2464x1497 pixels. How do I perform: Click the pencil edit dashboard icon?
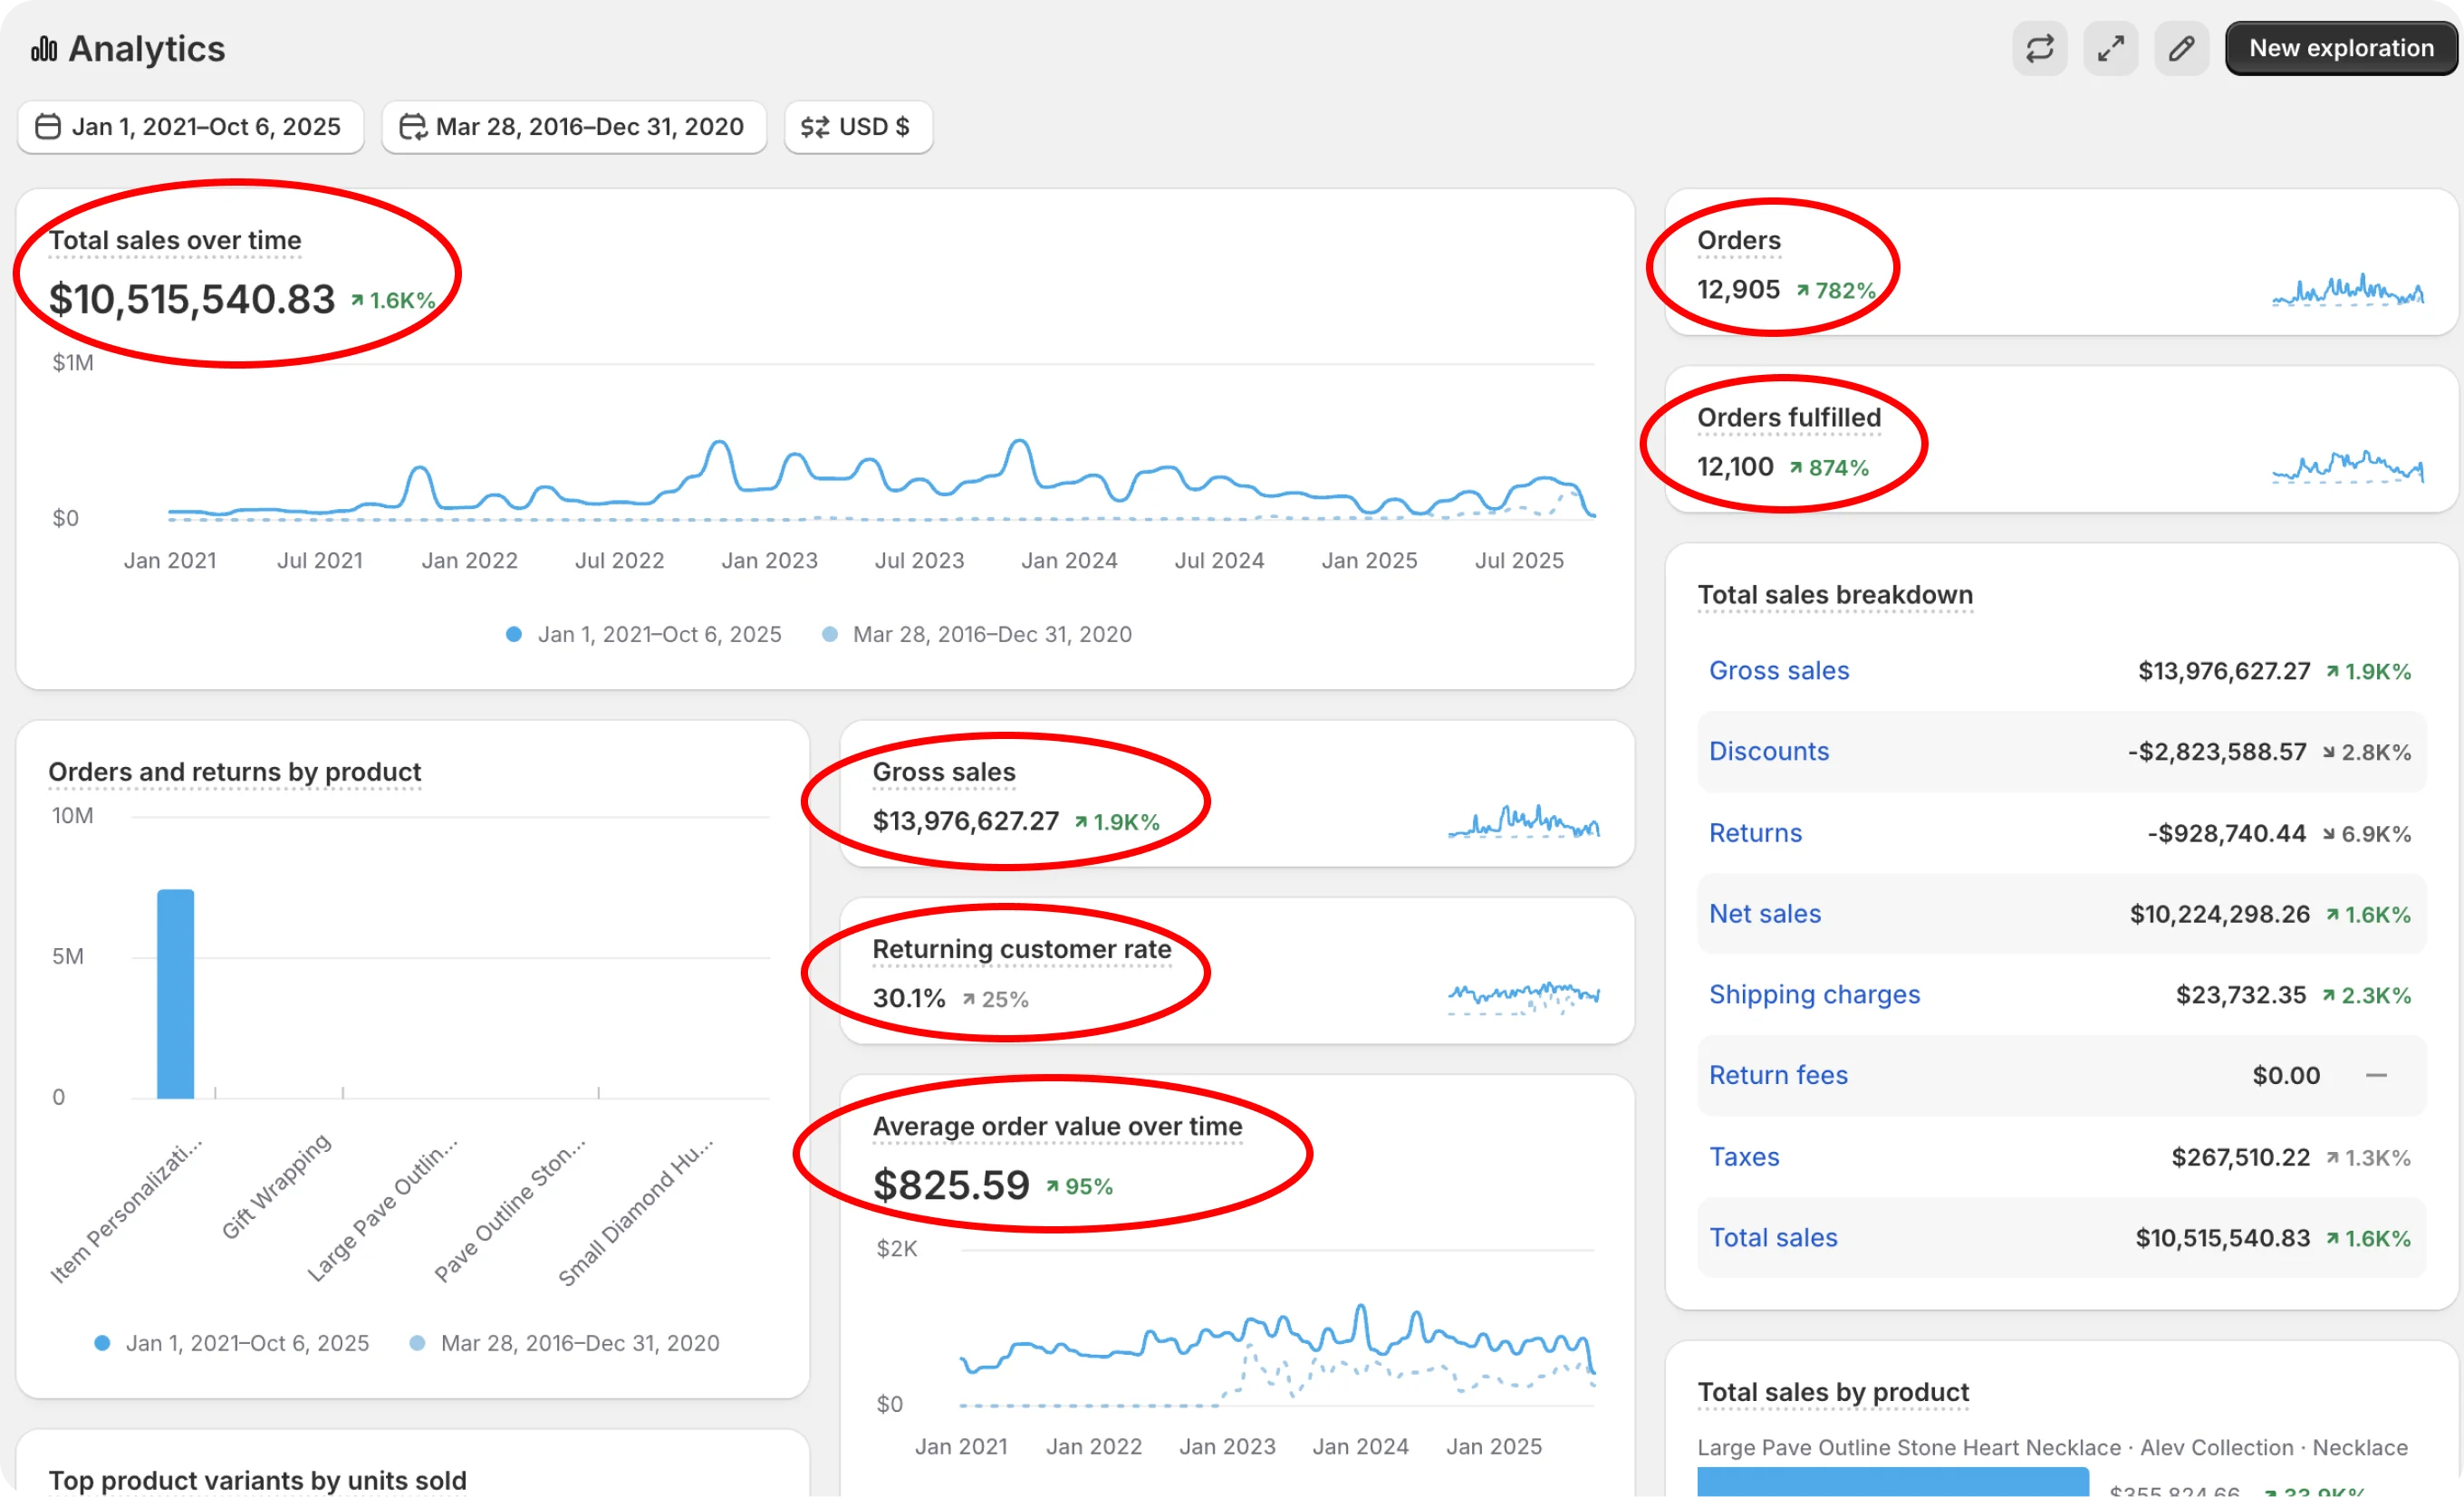pos(2181,48)
